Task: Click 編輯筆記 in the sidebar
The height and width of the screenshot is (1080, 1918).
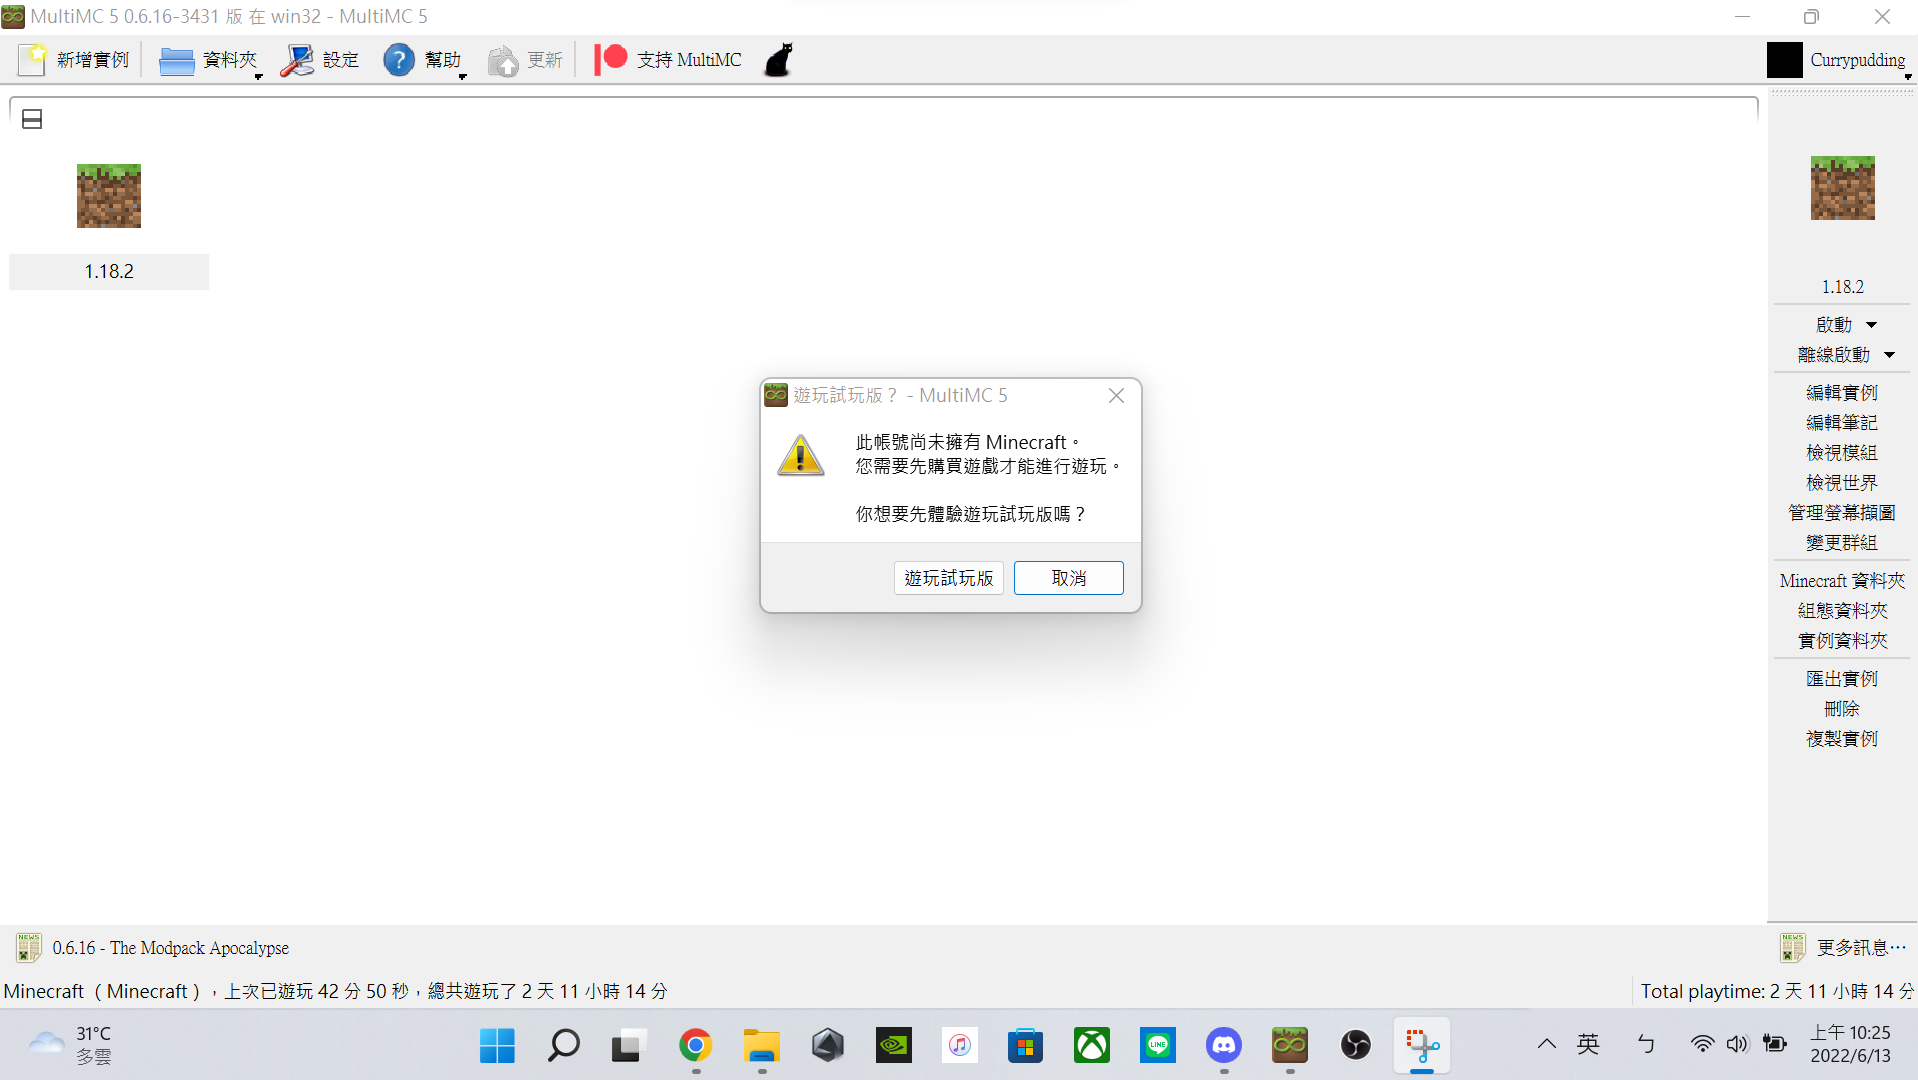Action: click(x=1842, y=423)
